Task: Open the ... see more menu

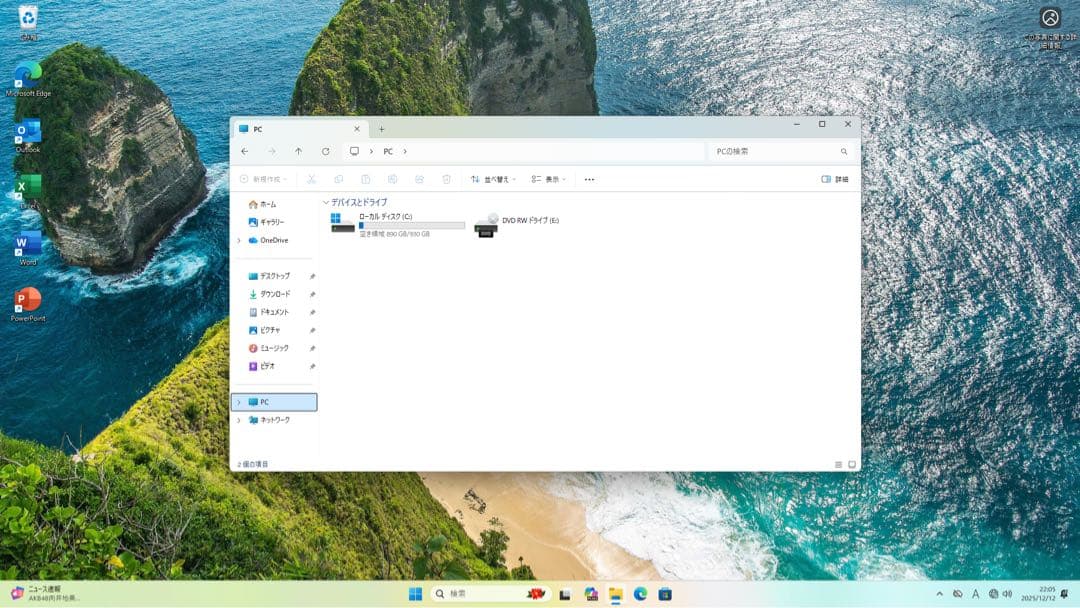Action: (588, 179)
